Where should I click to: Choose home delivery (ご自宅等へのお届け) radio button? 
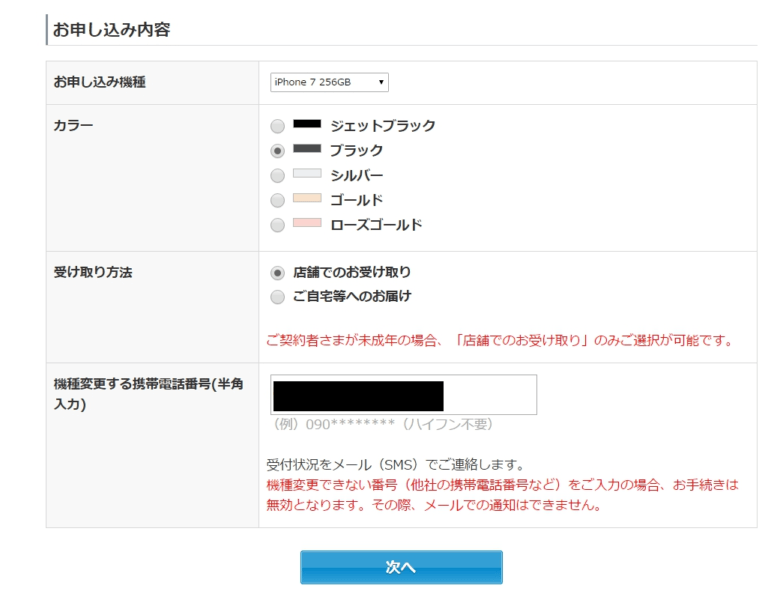pyautogui.click(x=278, y=297)
